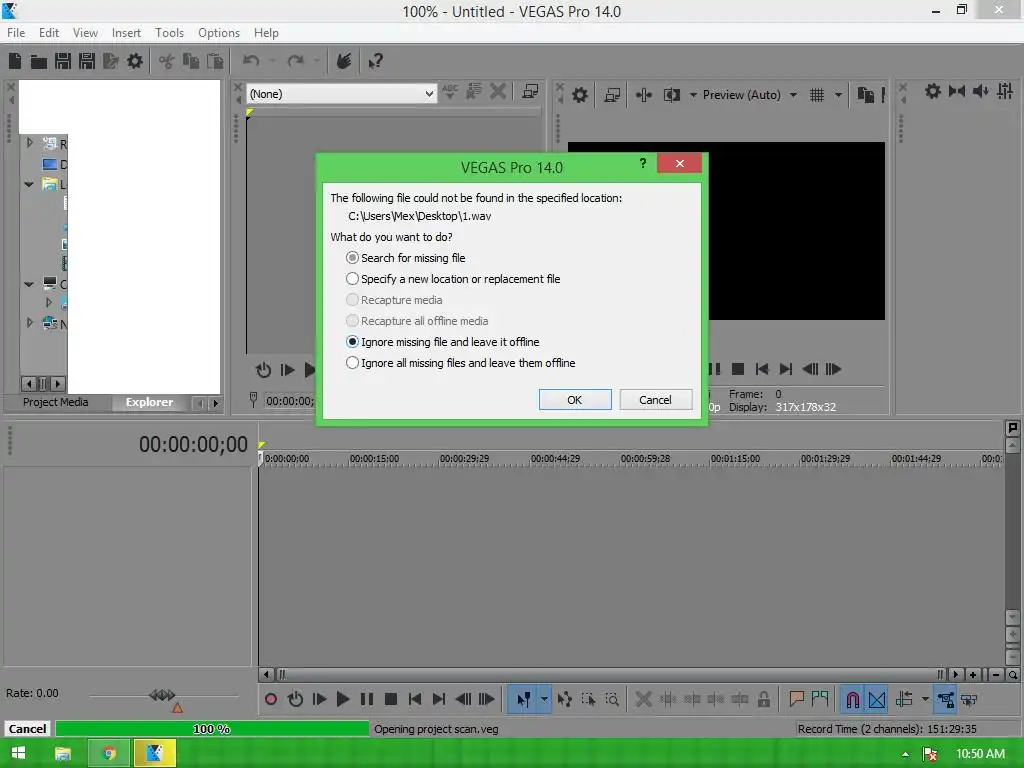The image size is (1024, 768).
Task: Open Edit tool selector dropdown arrow
Action: (544, 699)
